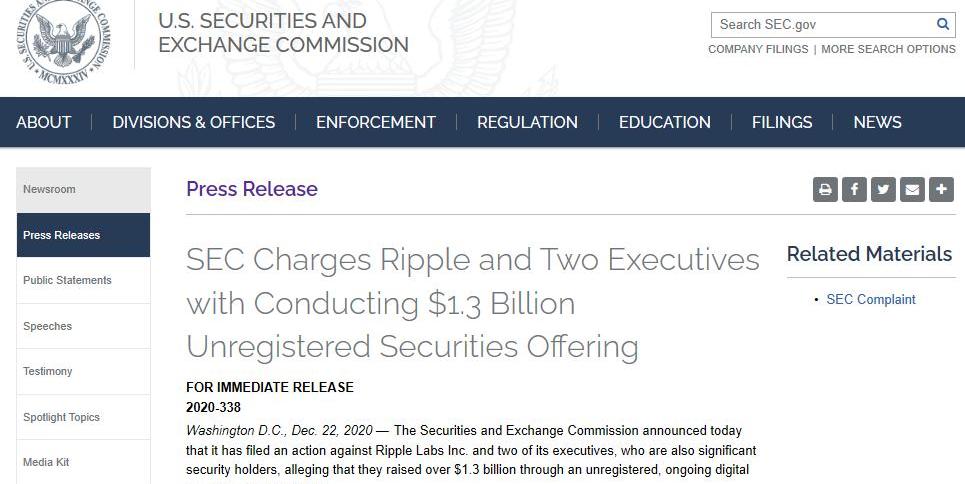Share the press release on Twitter
Viewport: 965px width, 484px height.
click(883, 189)
